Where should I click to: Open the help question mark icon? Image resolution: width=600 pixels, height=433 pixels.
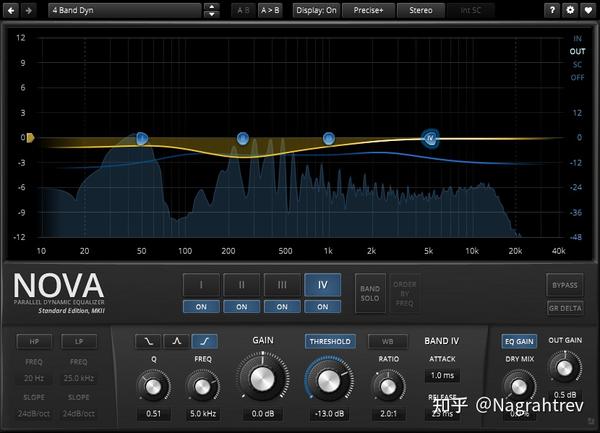[552, 10]
